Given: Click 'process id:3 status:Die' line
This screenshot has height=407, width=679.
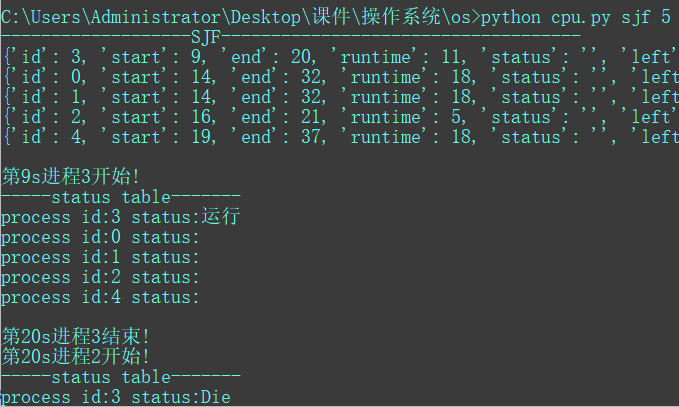Looking at the screenshot, I should click(x=116, y=397).
